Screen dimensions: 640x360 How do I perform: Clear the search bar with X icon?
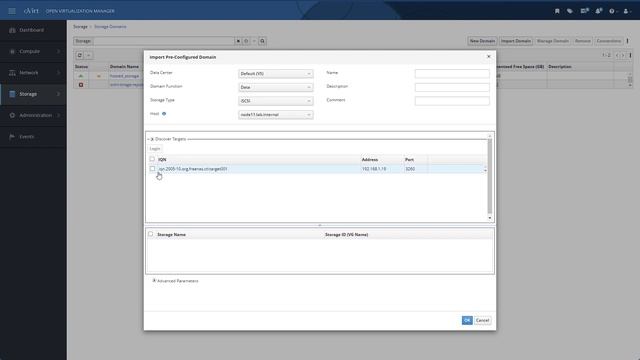238,41
